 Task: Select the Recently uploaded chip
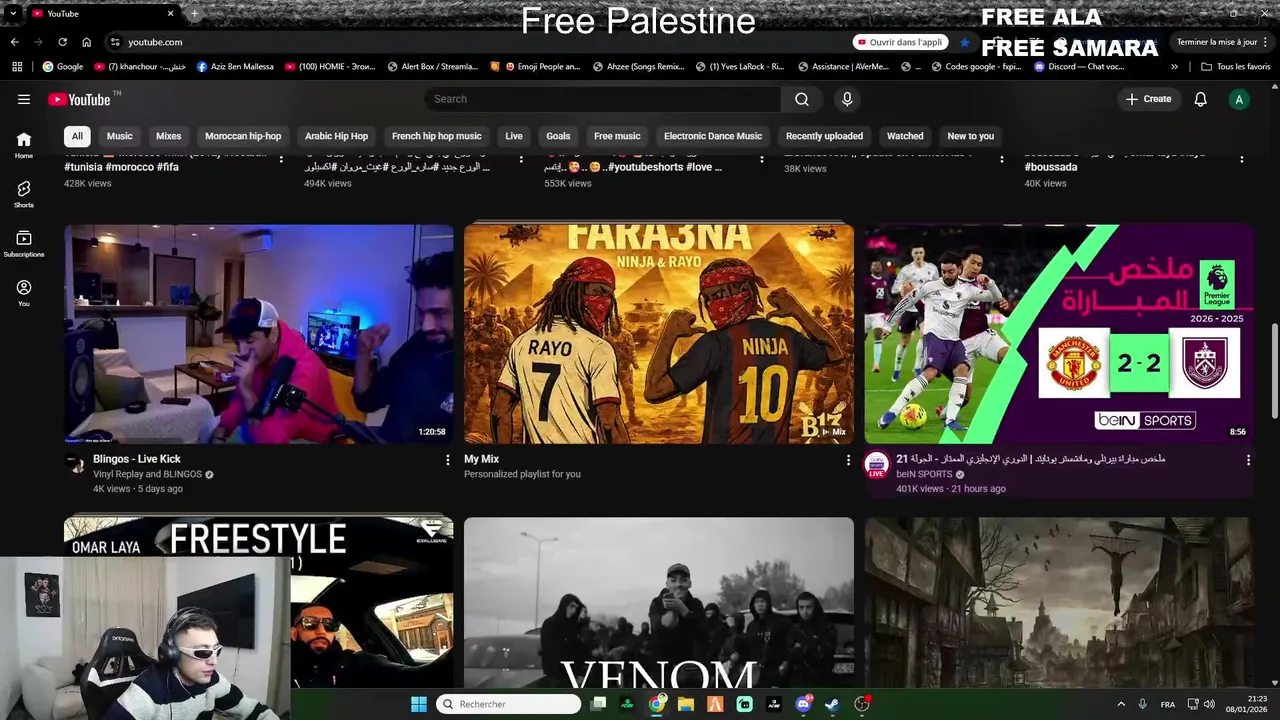[x=824, y=136]
